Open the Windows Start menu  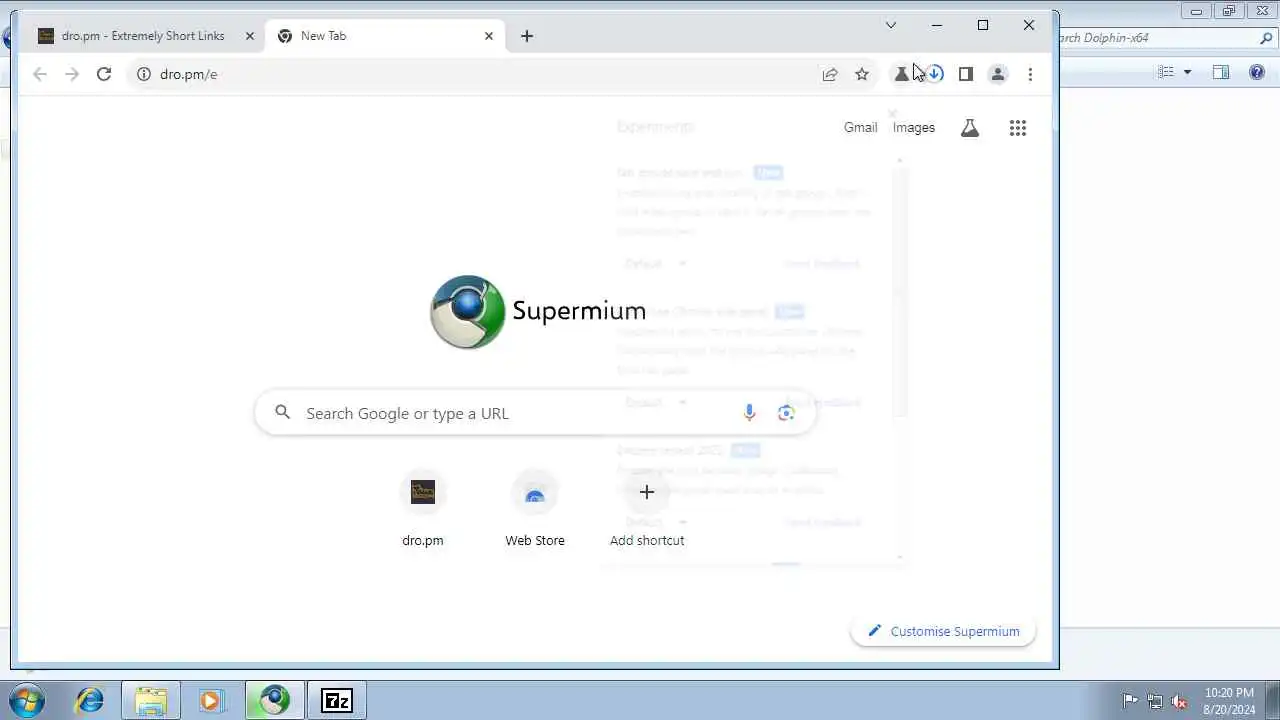coord(27,700)
